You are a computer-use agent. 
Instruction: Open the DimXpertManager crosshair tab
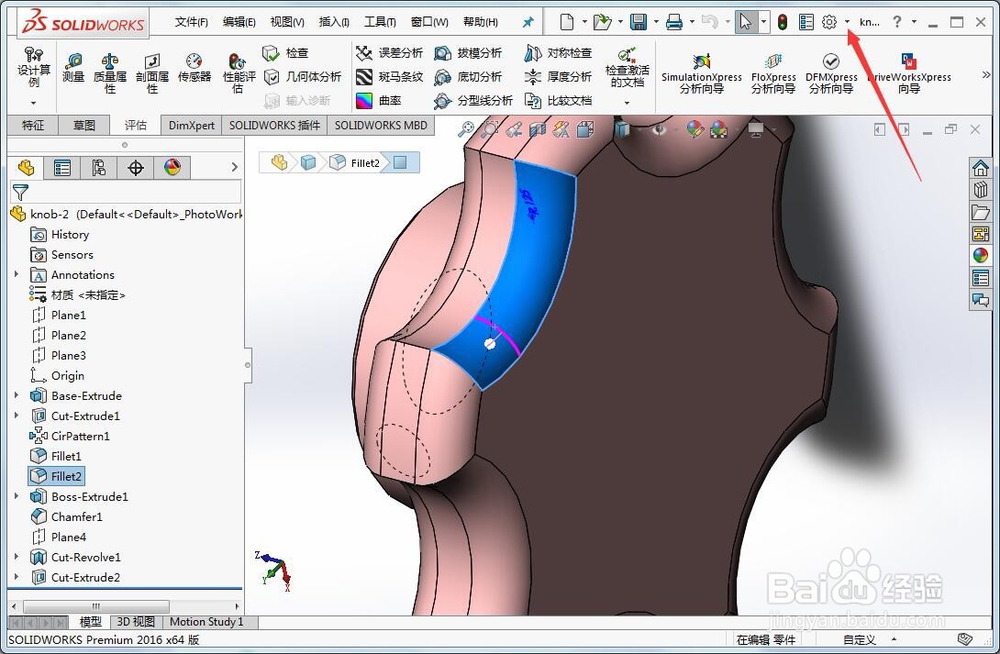[x=135, y=168]
